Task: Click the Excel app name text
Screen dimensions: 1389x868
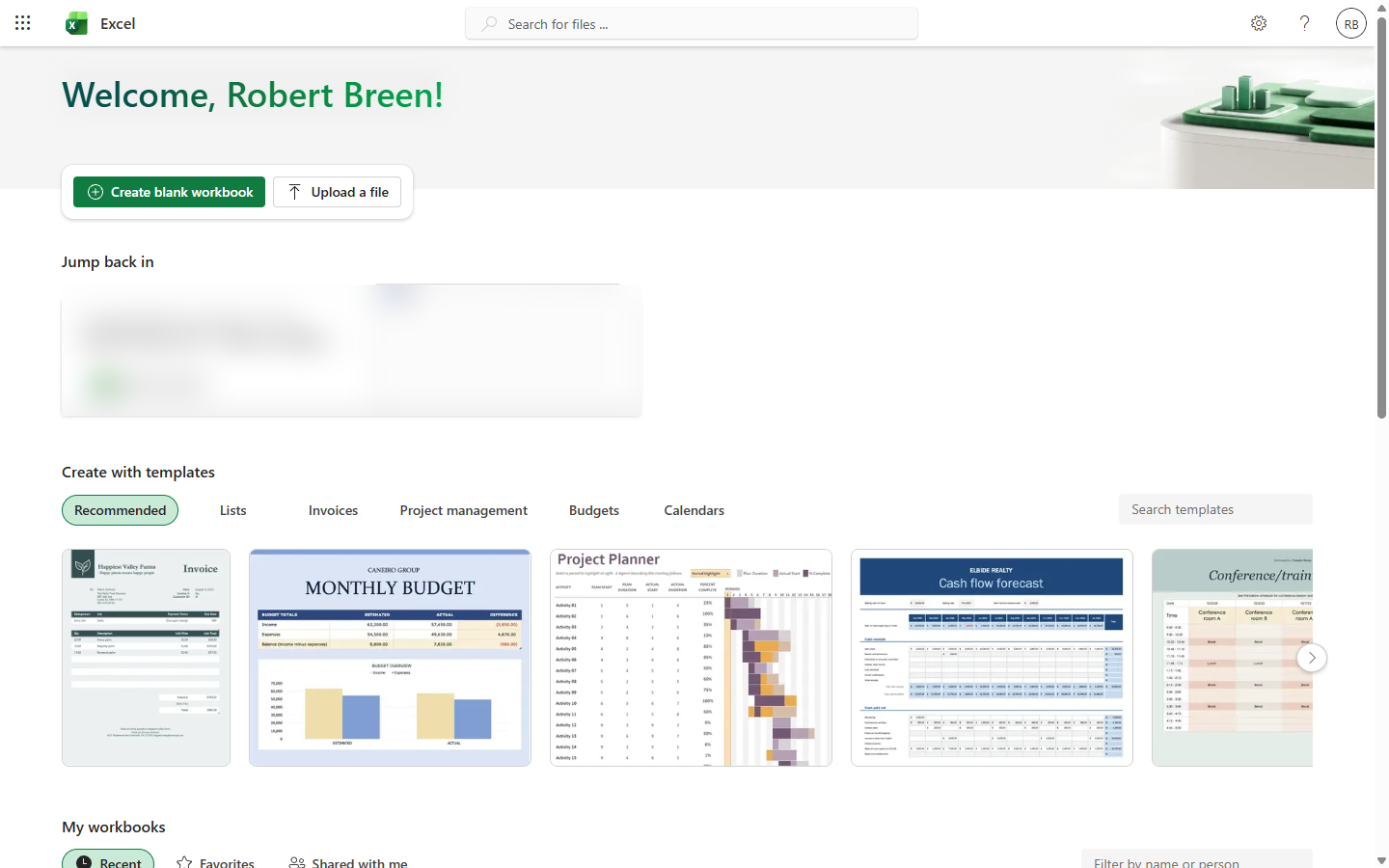Action: (118, 24)
